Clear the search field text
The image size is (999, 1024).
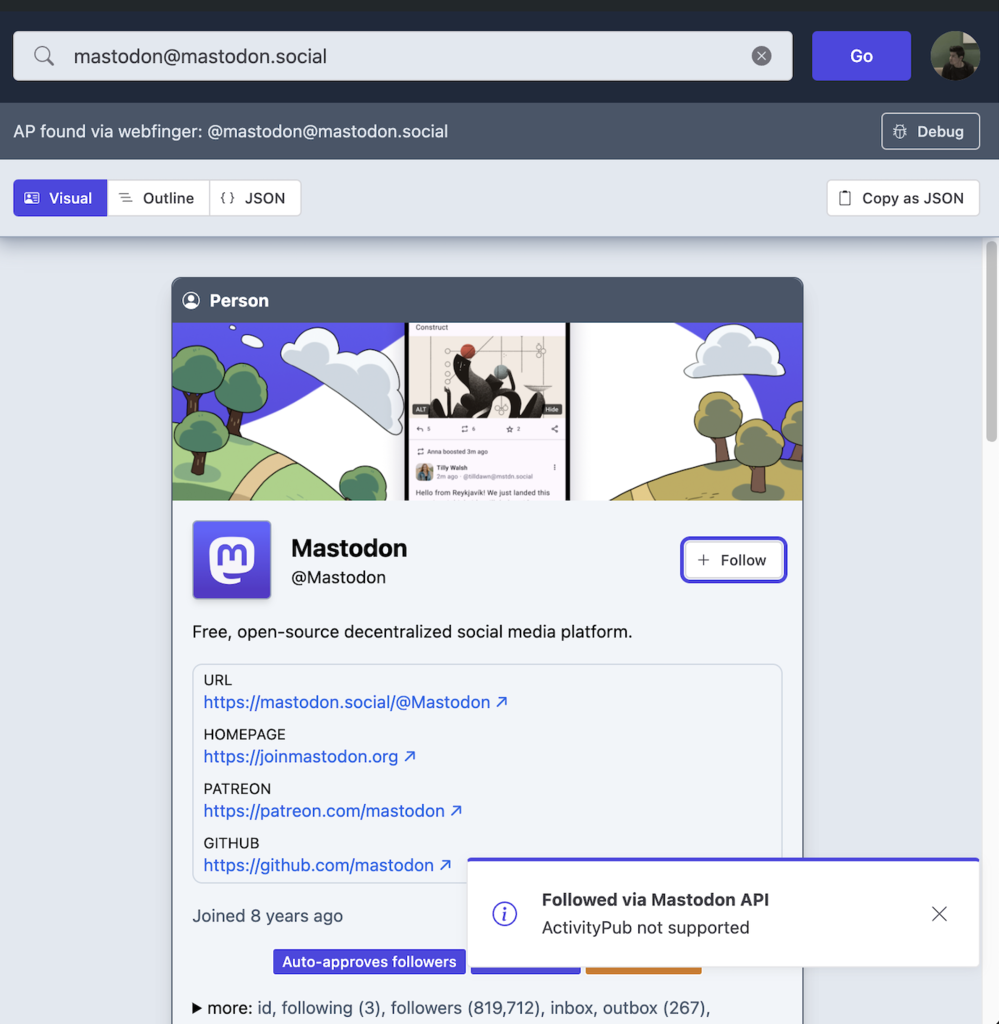click(761, 56)
